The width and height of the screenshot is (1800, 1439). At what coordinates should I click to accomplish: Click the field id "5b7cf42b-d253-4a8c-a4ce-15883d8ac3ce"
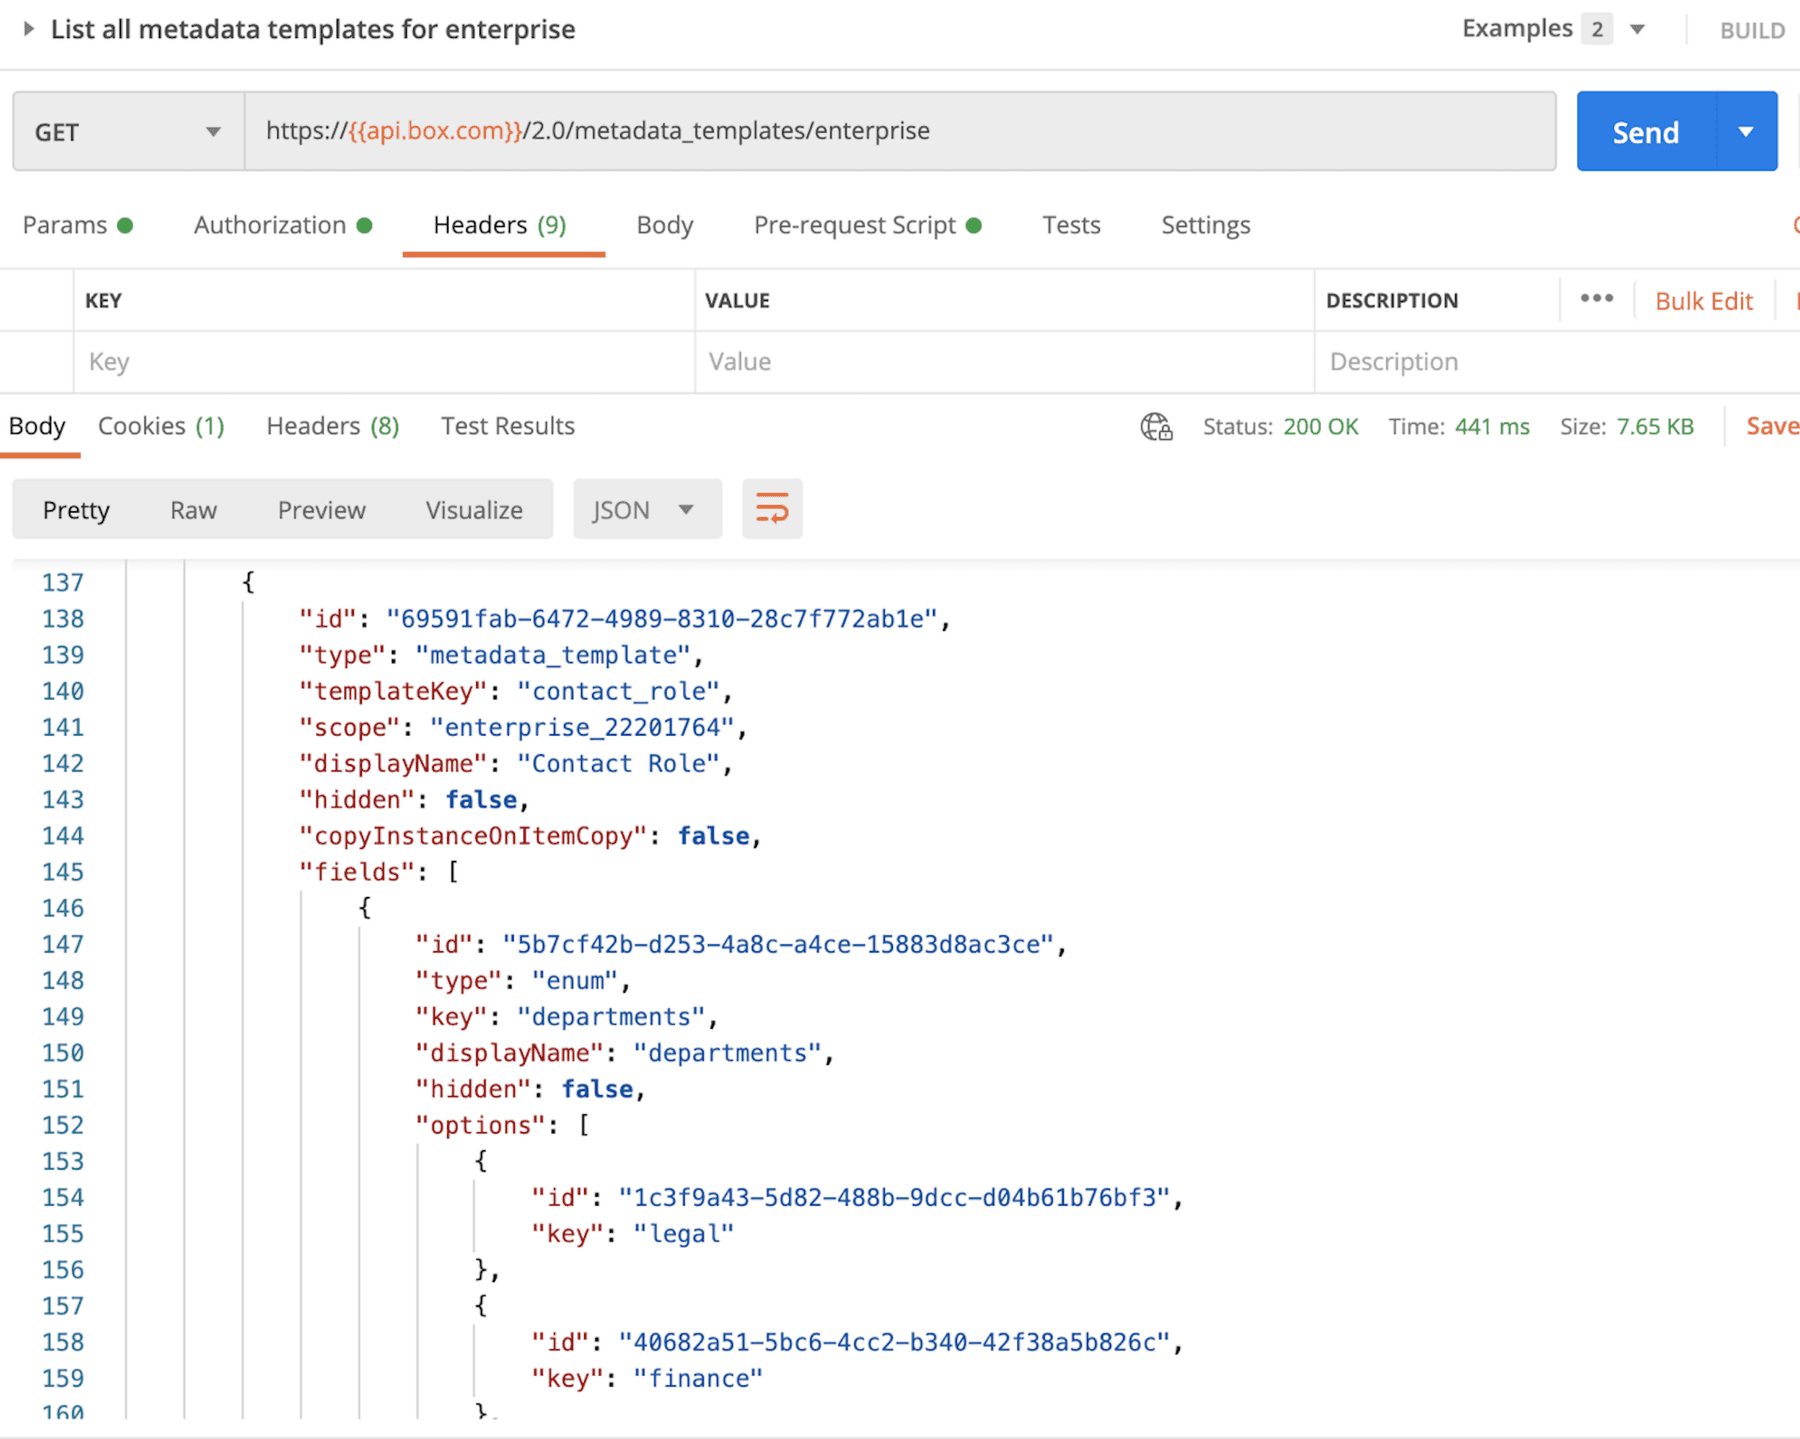777,944
